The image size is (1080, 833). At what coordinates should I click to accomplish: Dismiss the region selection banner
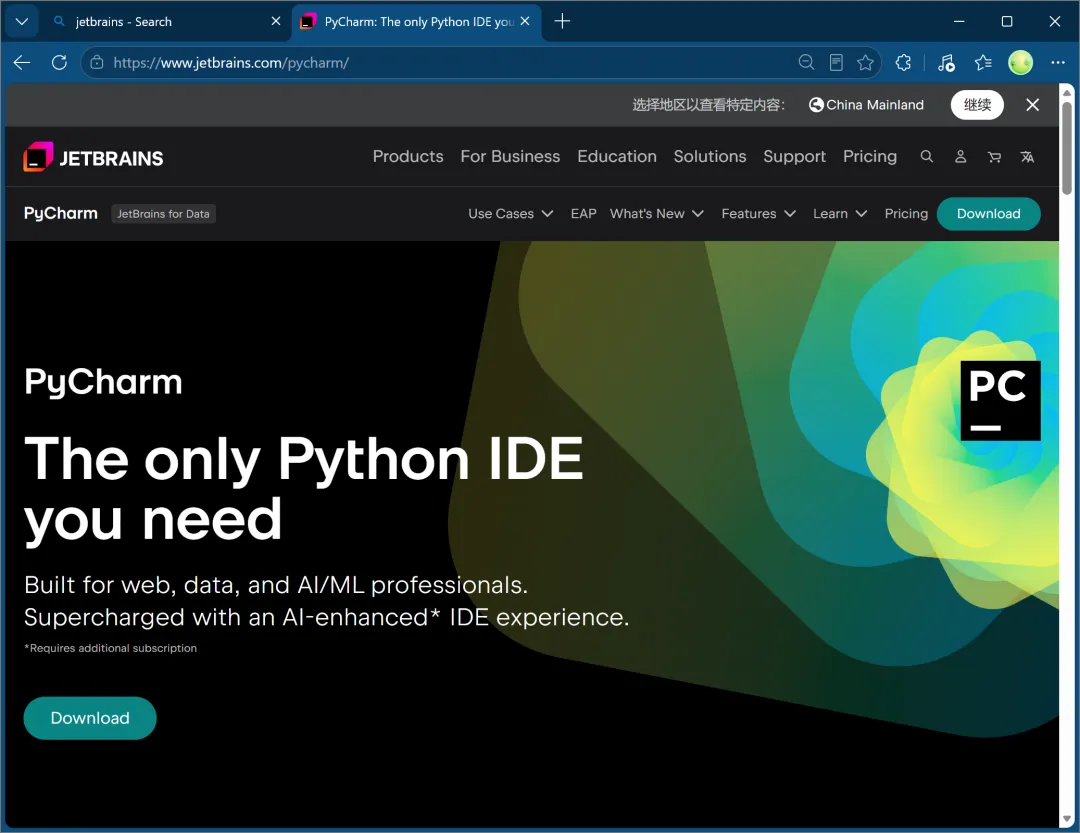pos(1032,105)
